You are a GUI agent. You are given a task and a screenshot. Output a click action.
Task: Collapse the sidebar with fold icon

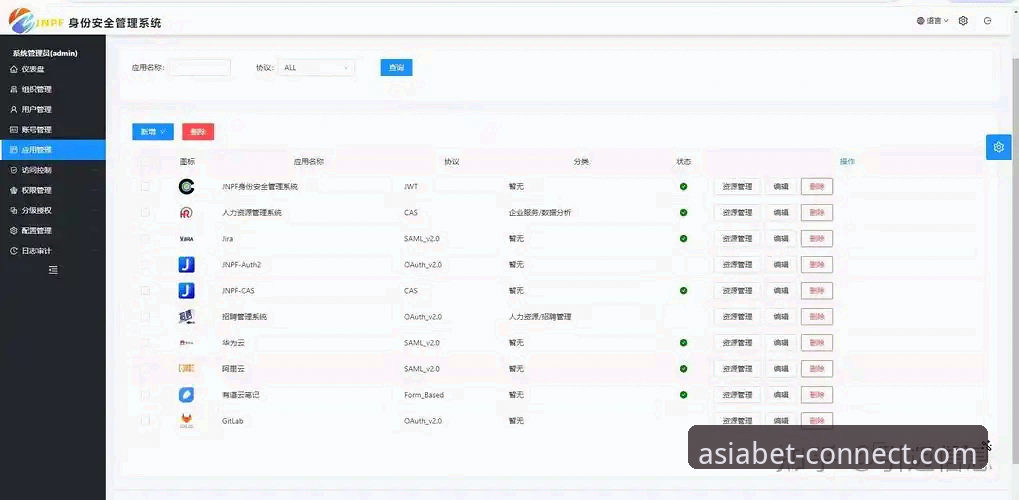(x=53, y=270)
